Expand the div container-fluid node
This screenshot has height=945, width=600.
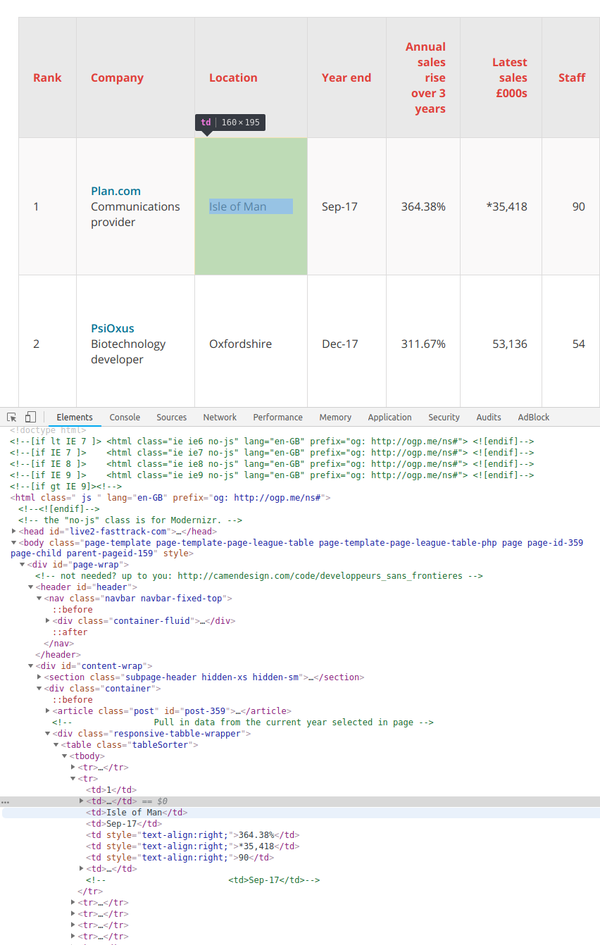pos(48,621)
